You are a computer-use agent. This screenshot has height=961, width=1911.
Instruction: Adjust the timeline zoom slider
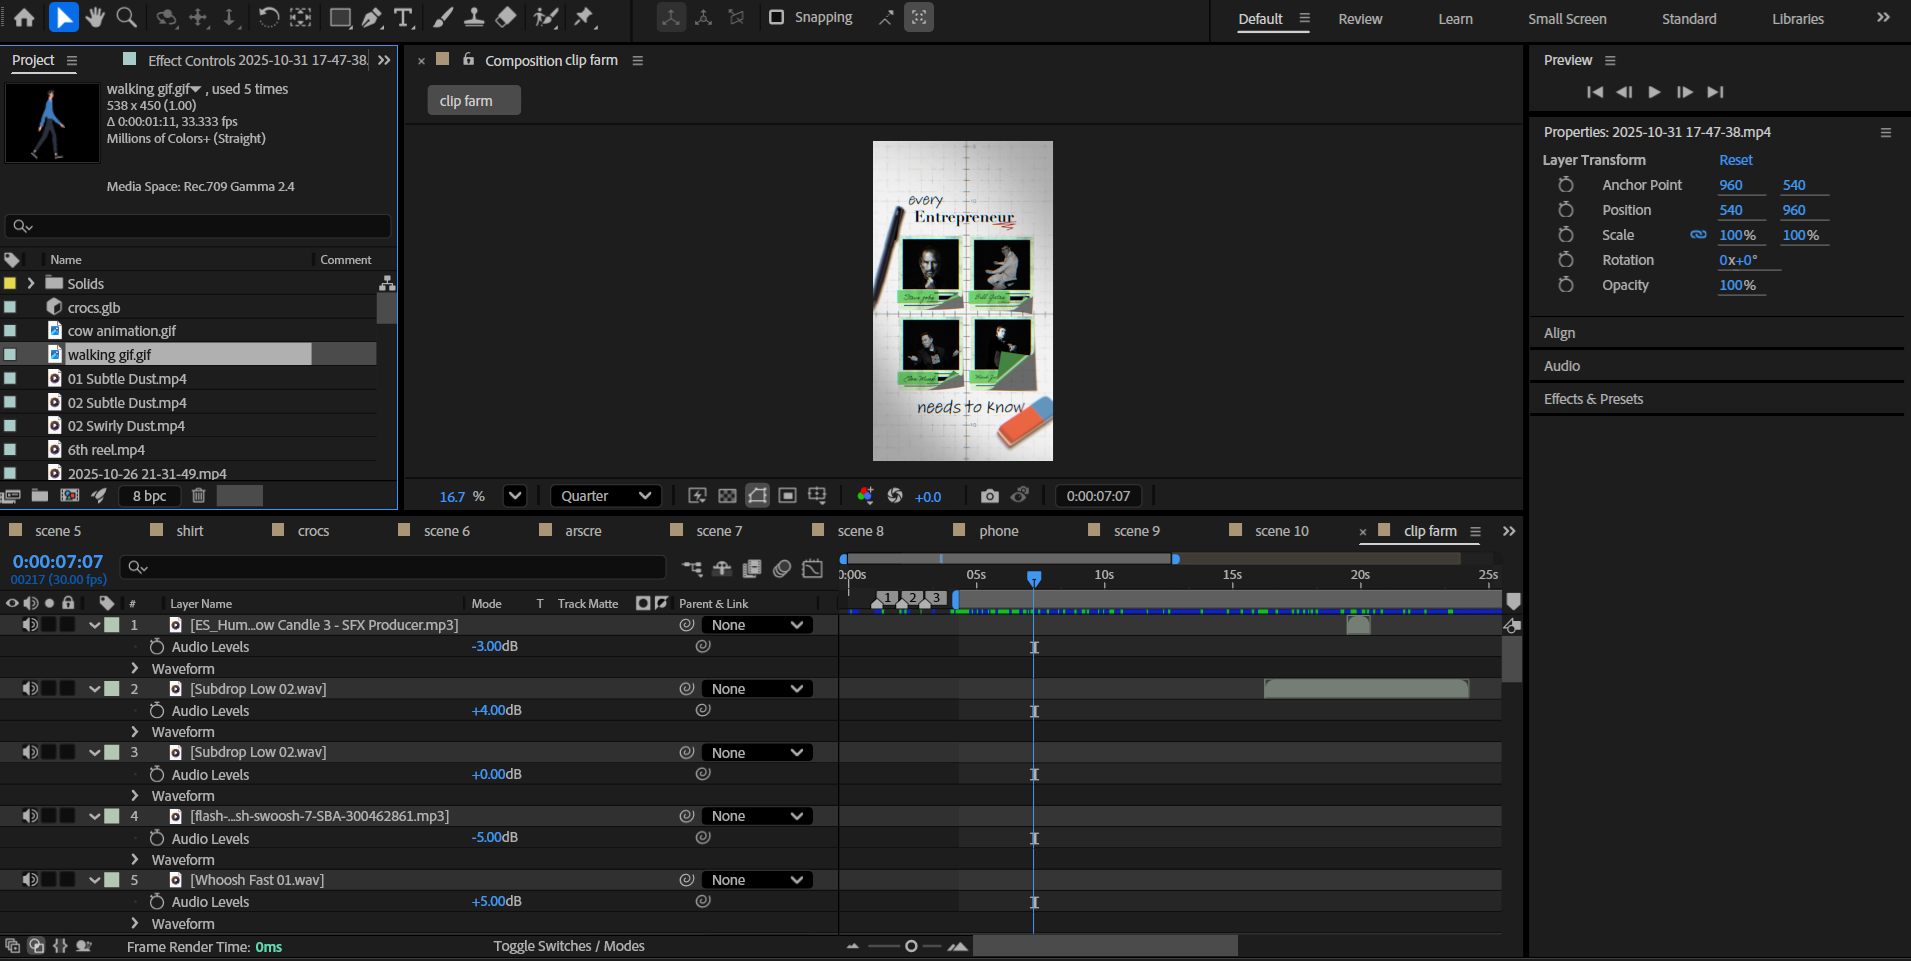[910, 946]
